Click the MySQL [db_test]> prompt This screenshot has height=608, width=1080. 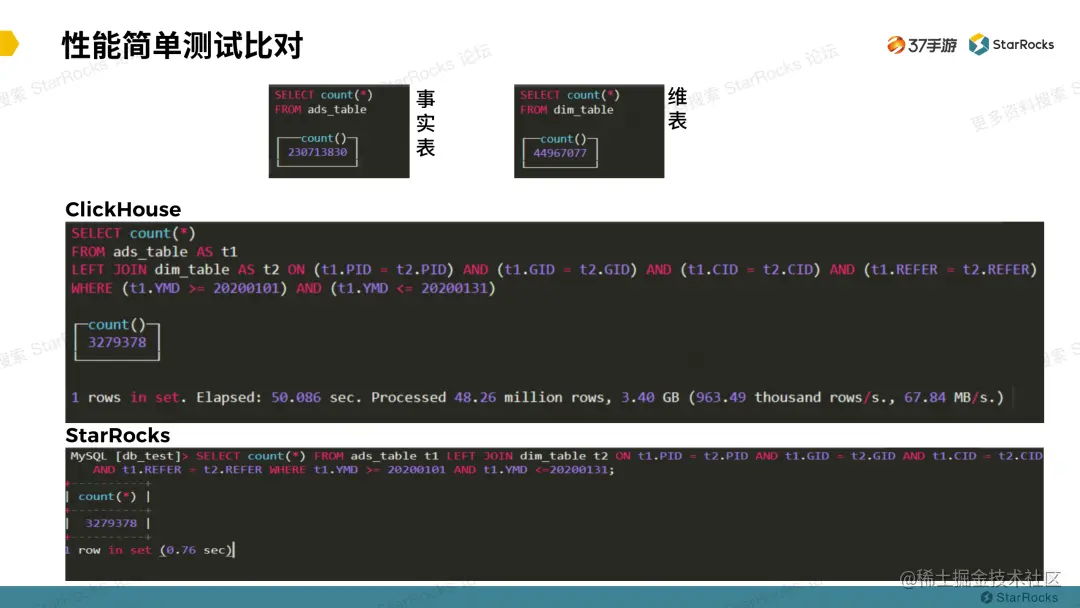129,456
